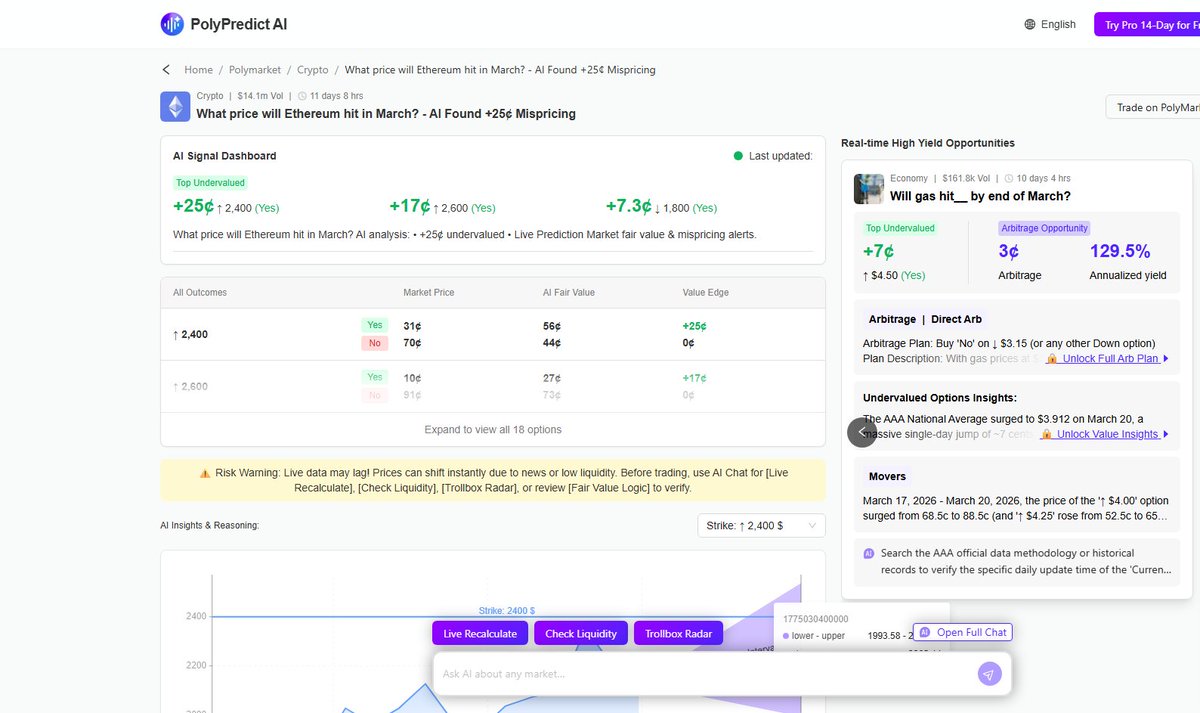Open the Home breadcrumb
The image size is (1200, 713).
coord(198,70)
